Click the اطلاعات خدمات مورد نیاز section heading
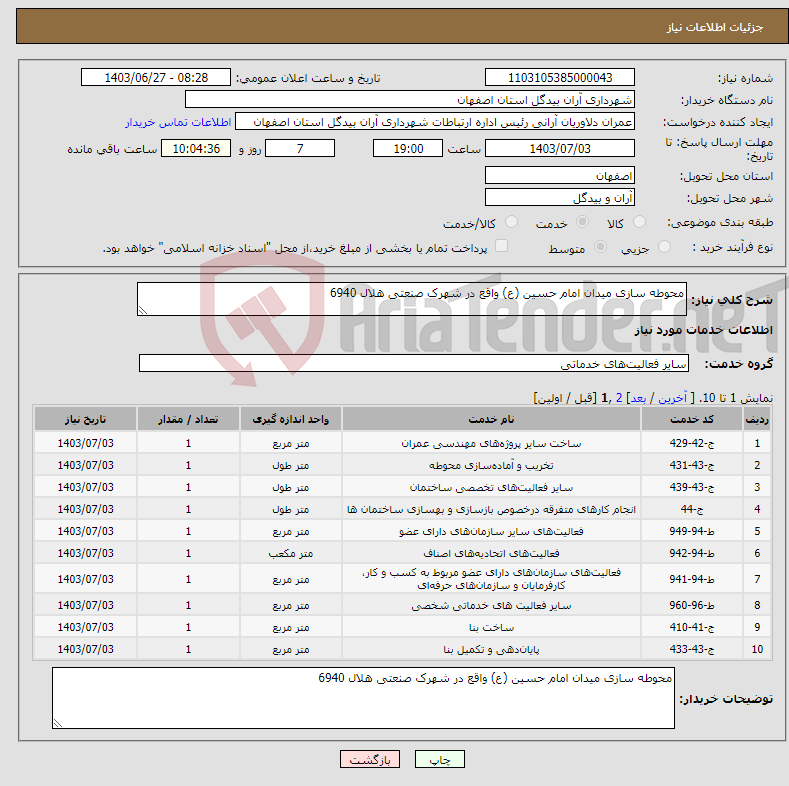Image resolution: width=789 pixels, height=786 pixels. click(703, 330)
